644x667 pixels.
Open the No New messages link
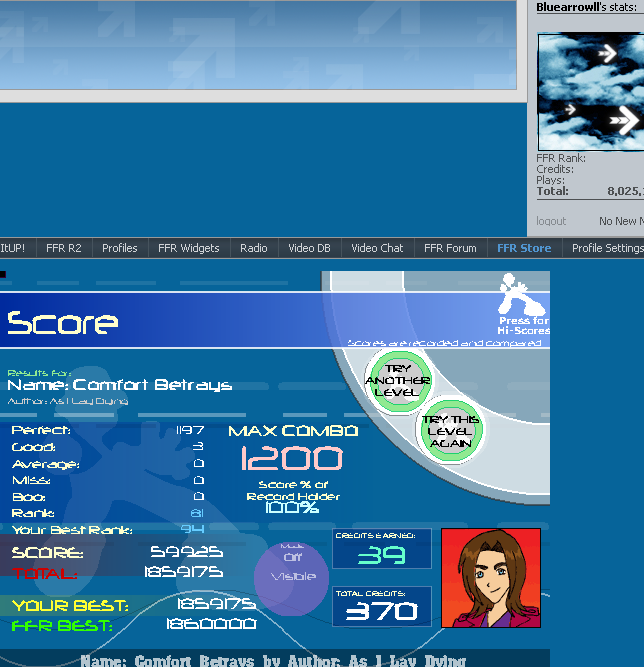[620, 221]
